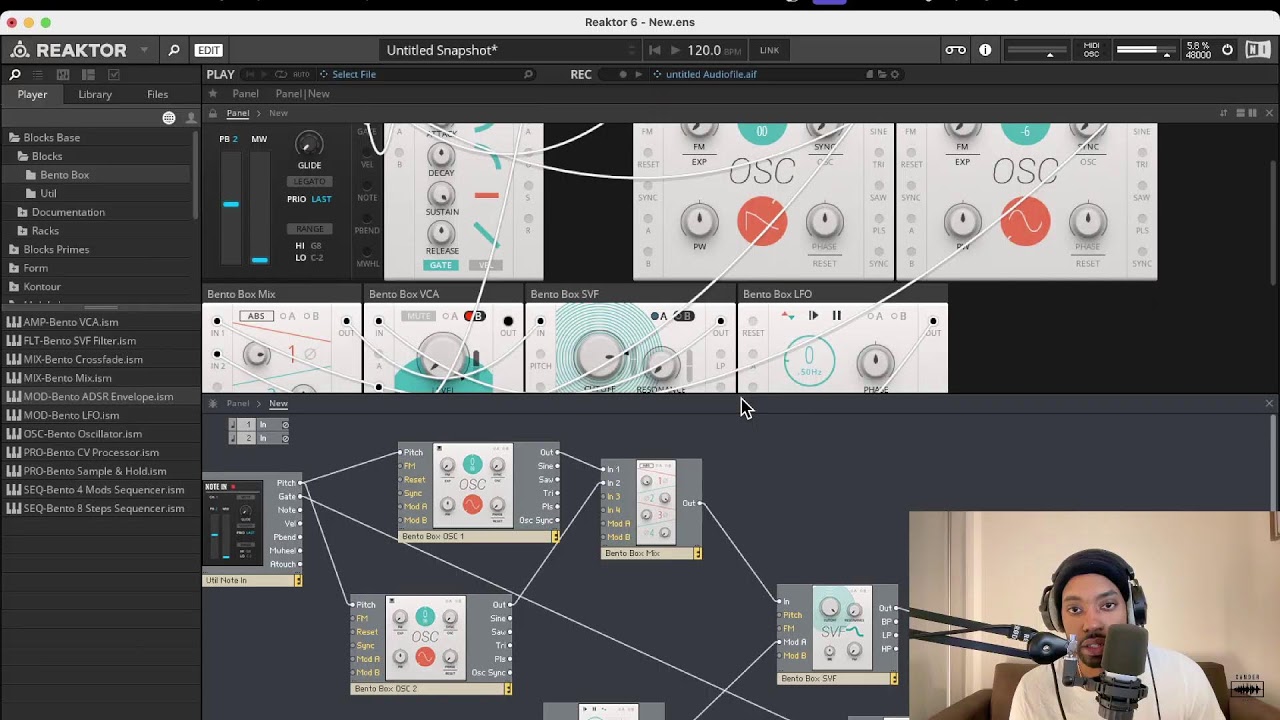1280x720 pixels.
Task: Select the Panel panelset tab
Action: click(245, 94)
